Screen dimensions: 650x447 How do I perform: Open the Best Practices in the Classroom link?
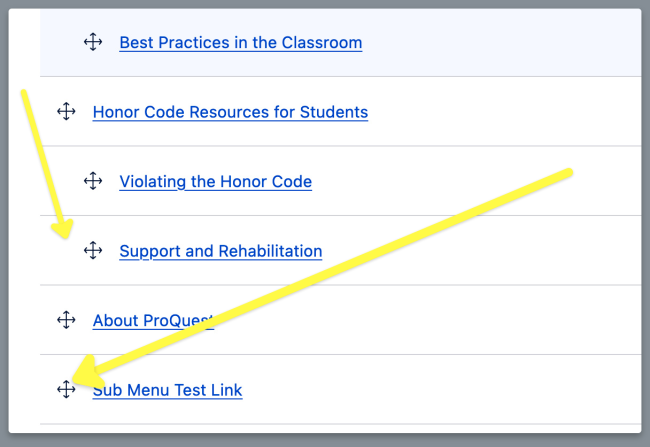pos(240,43)
